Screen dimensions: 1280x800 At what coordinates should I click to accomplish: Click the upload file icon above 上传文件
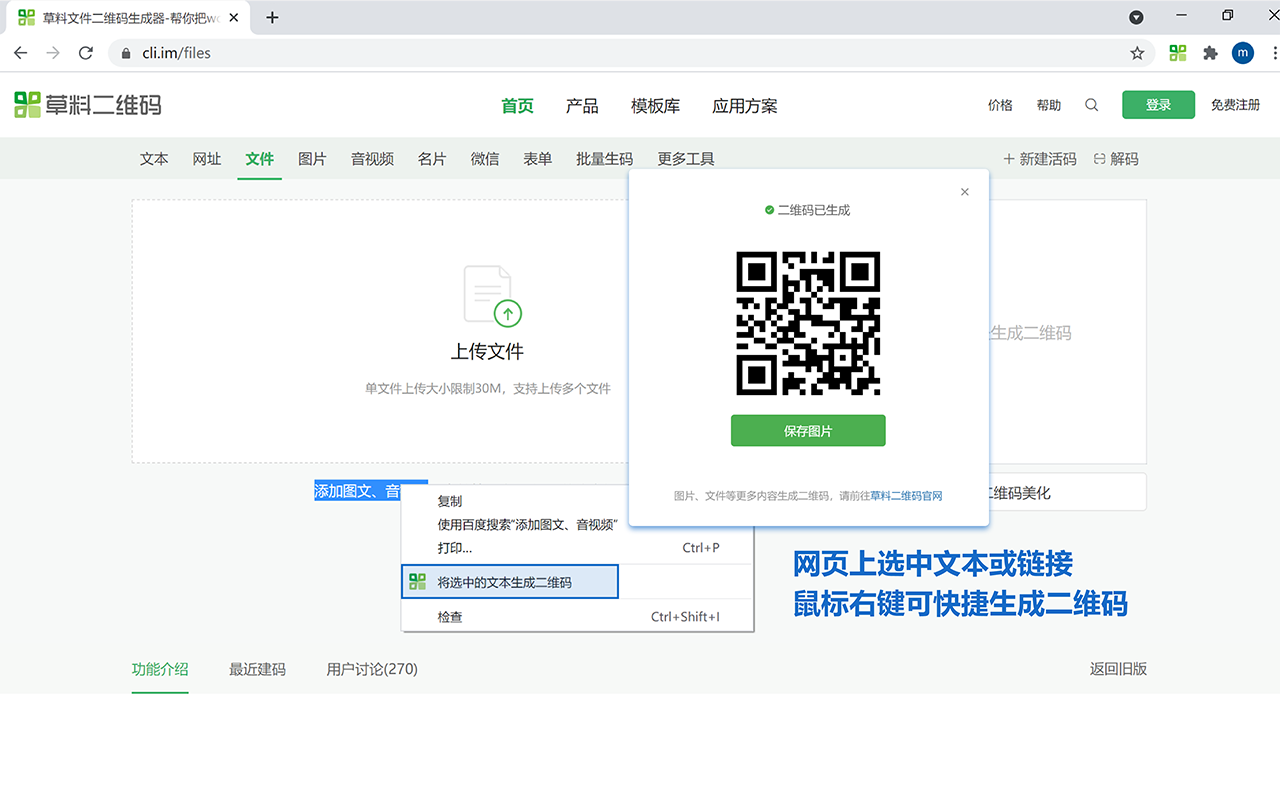(x=489, y=293)
